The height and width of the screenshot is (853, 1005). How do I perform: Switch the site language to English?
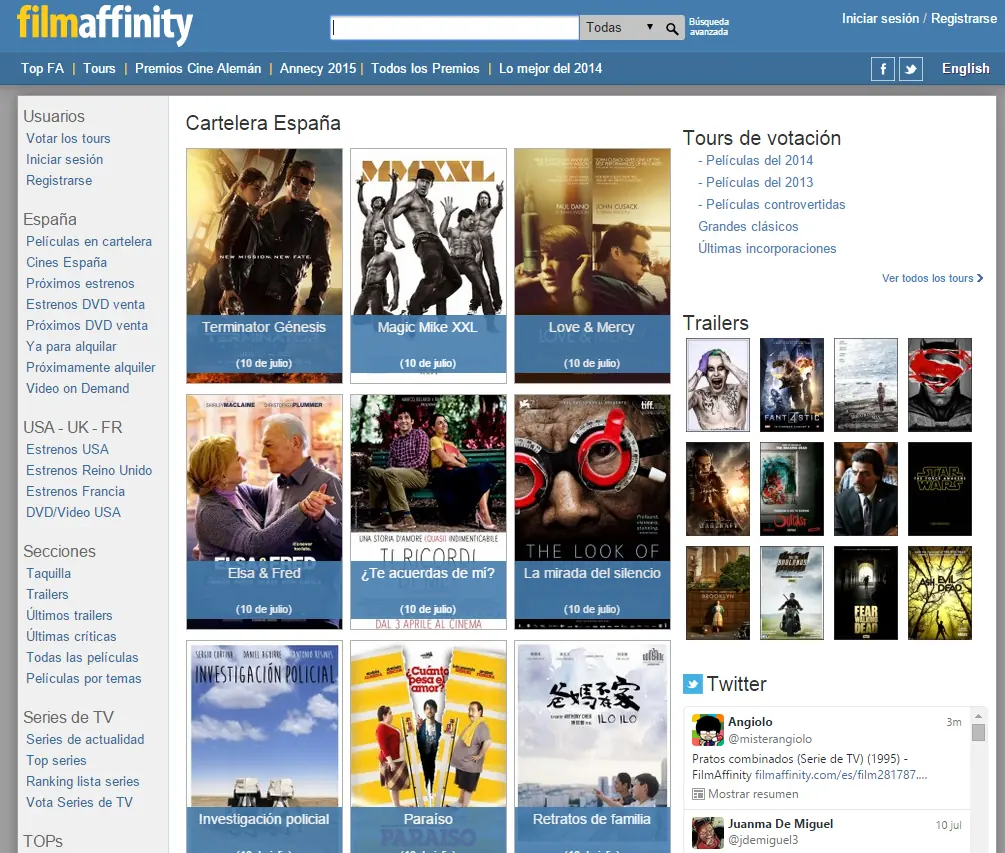(x=964, y=68)
